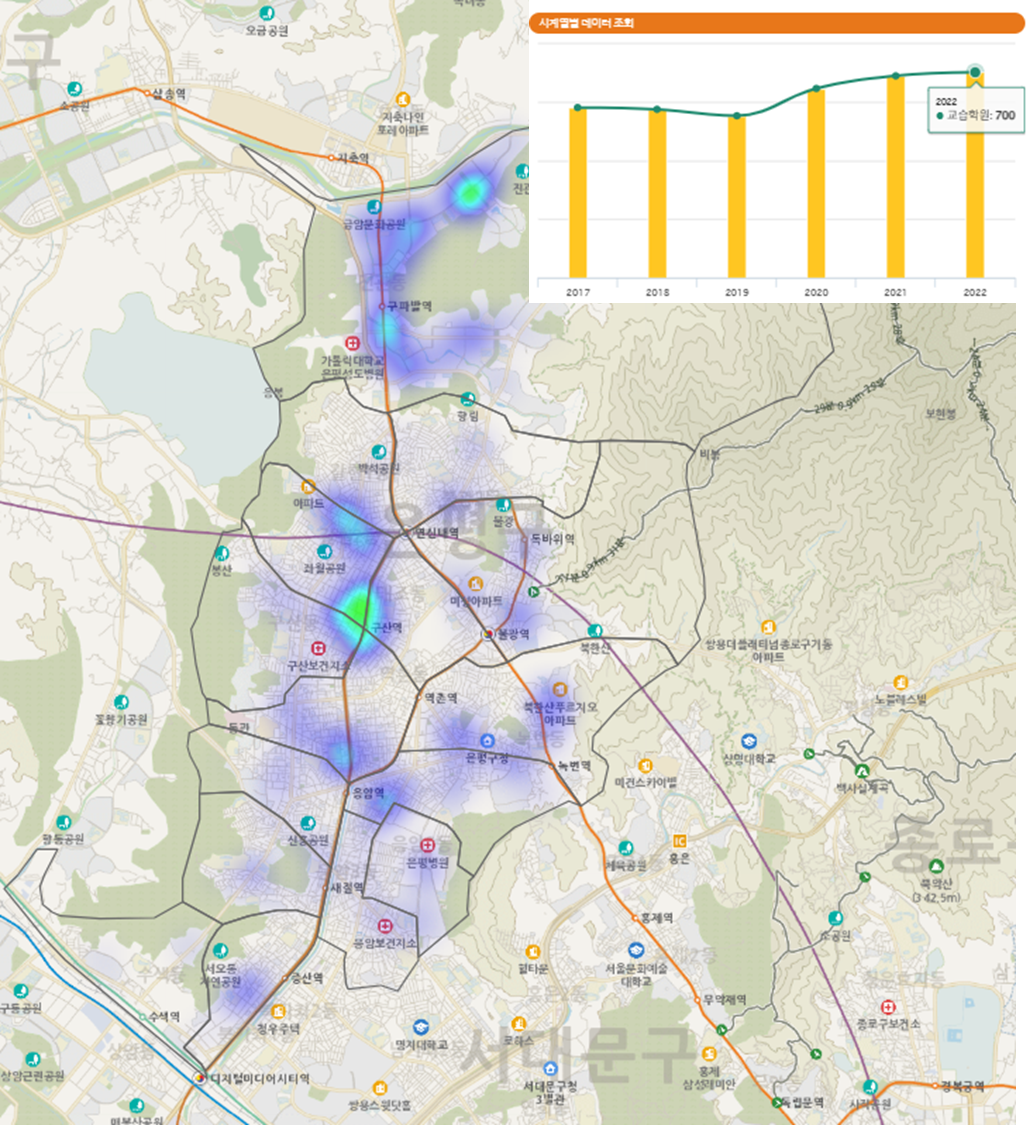Click the 수색역 station label
This screenshot has height=1125, width=1028.
[164, 1017]
